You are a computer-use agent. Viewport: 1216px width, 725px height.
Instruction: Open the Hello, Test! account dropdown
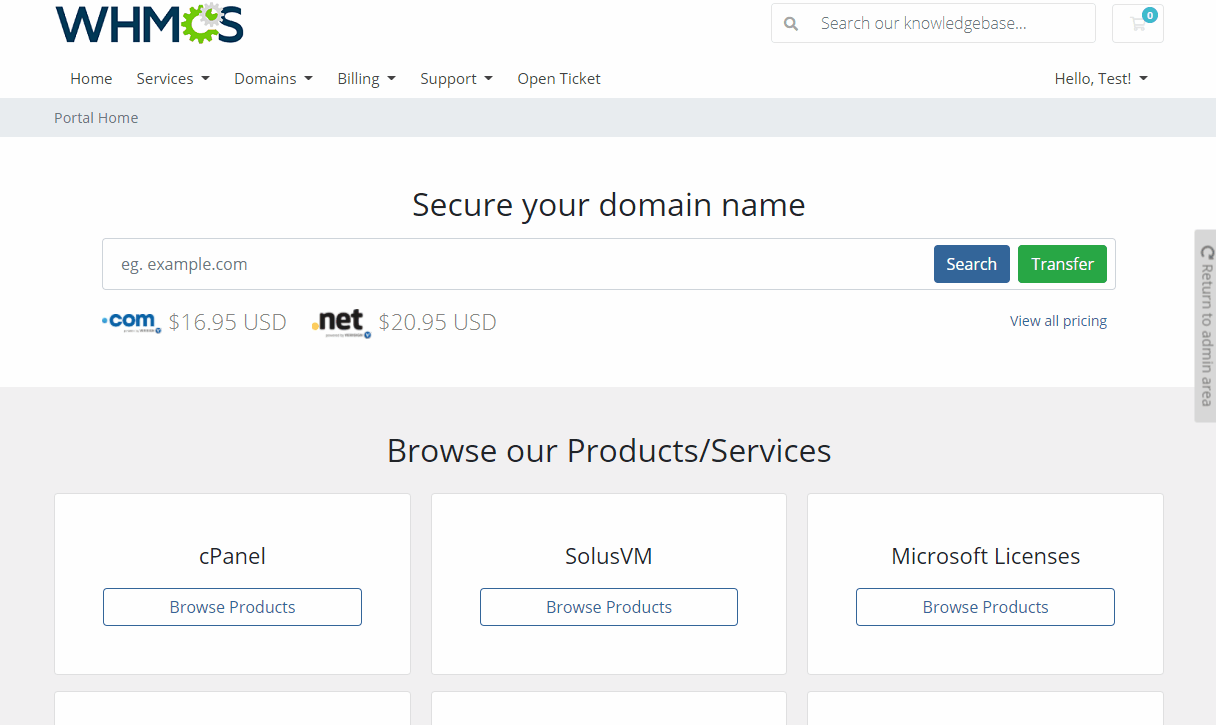click(x=1101, y=78)
